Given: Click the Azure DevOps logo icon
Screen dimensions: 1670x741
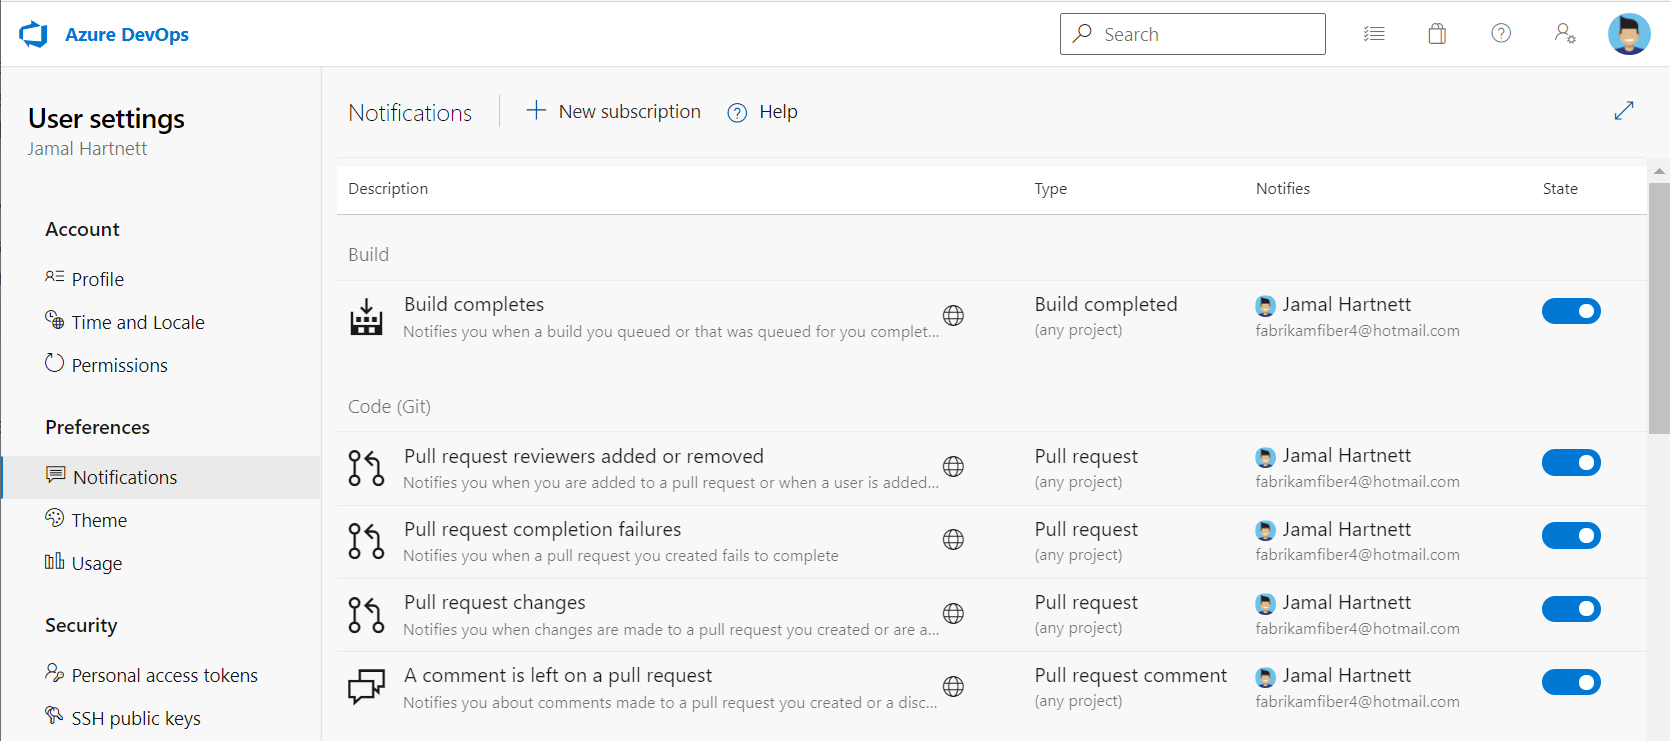Looking at the screenshot, I should coord(34,34).
